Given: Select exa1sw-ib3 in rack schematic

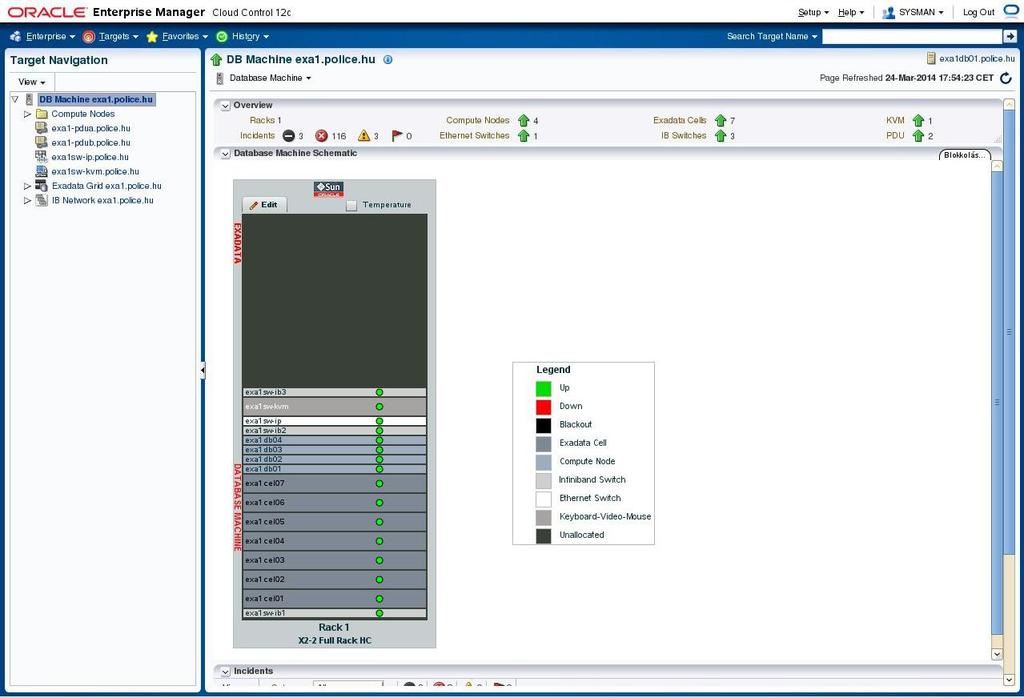Looking at the screenshot, I should pos(334,392).
